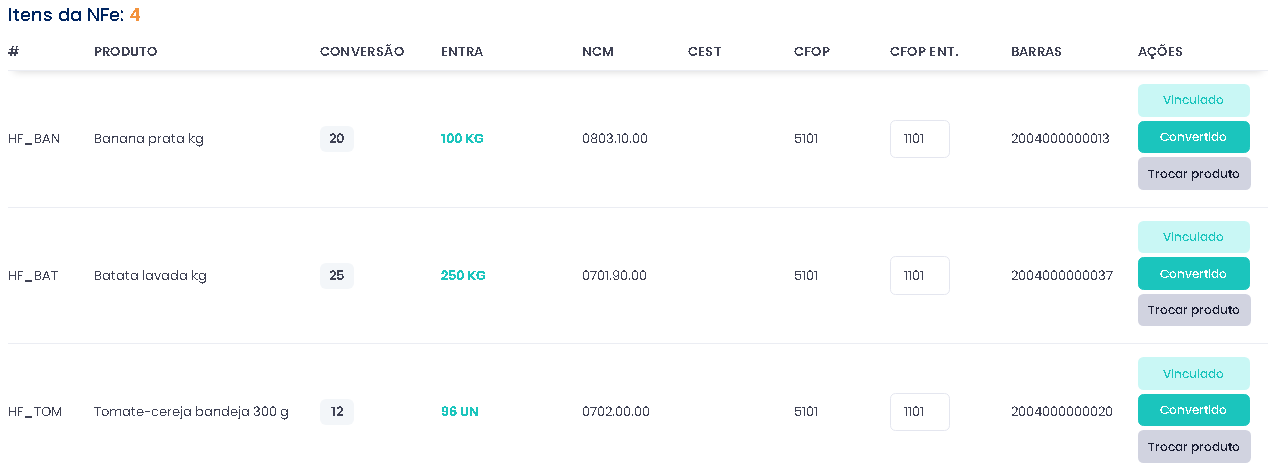Focus the CFOP ENT. field for HF_BAN

tap(919, 139)
